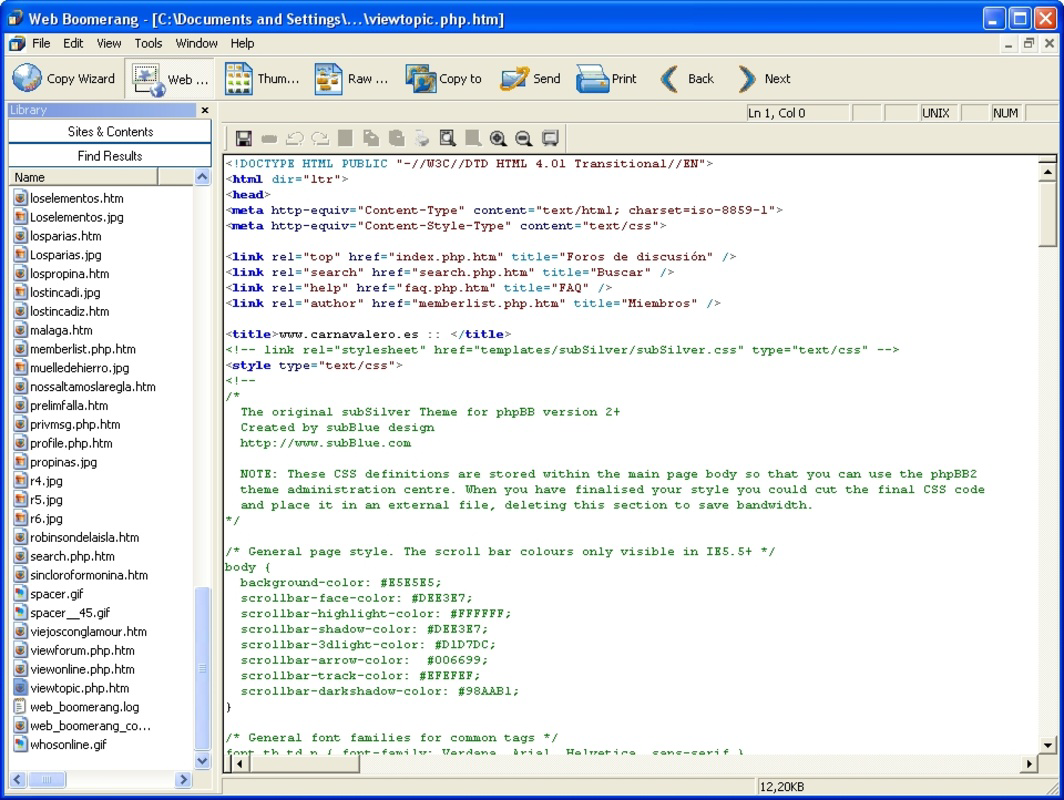
Task: Click the Paste clipboard icon in editor toolbar
Action: point(396,138)
